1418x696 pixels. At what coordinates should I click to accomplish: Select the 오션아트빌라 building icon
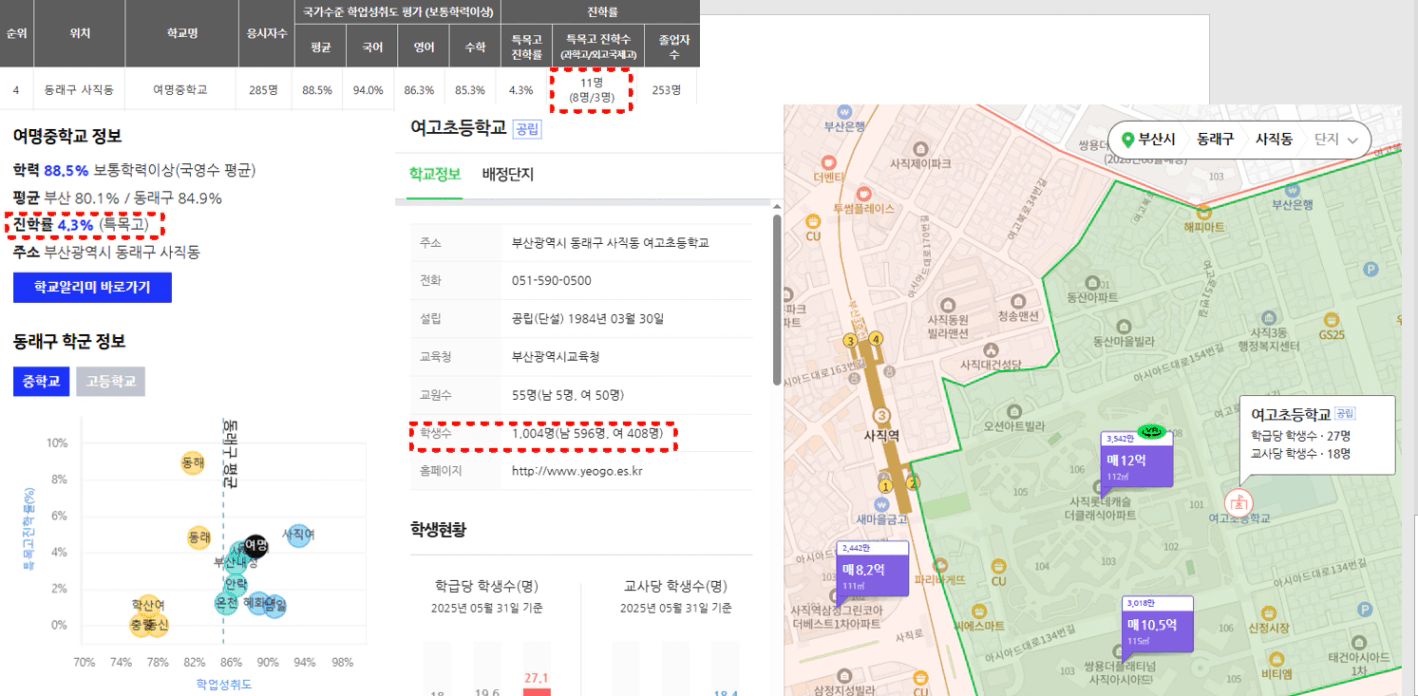[1014, 410]
